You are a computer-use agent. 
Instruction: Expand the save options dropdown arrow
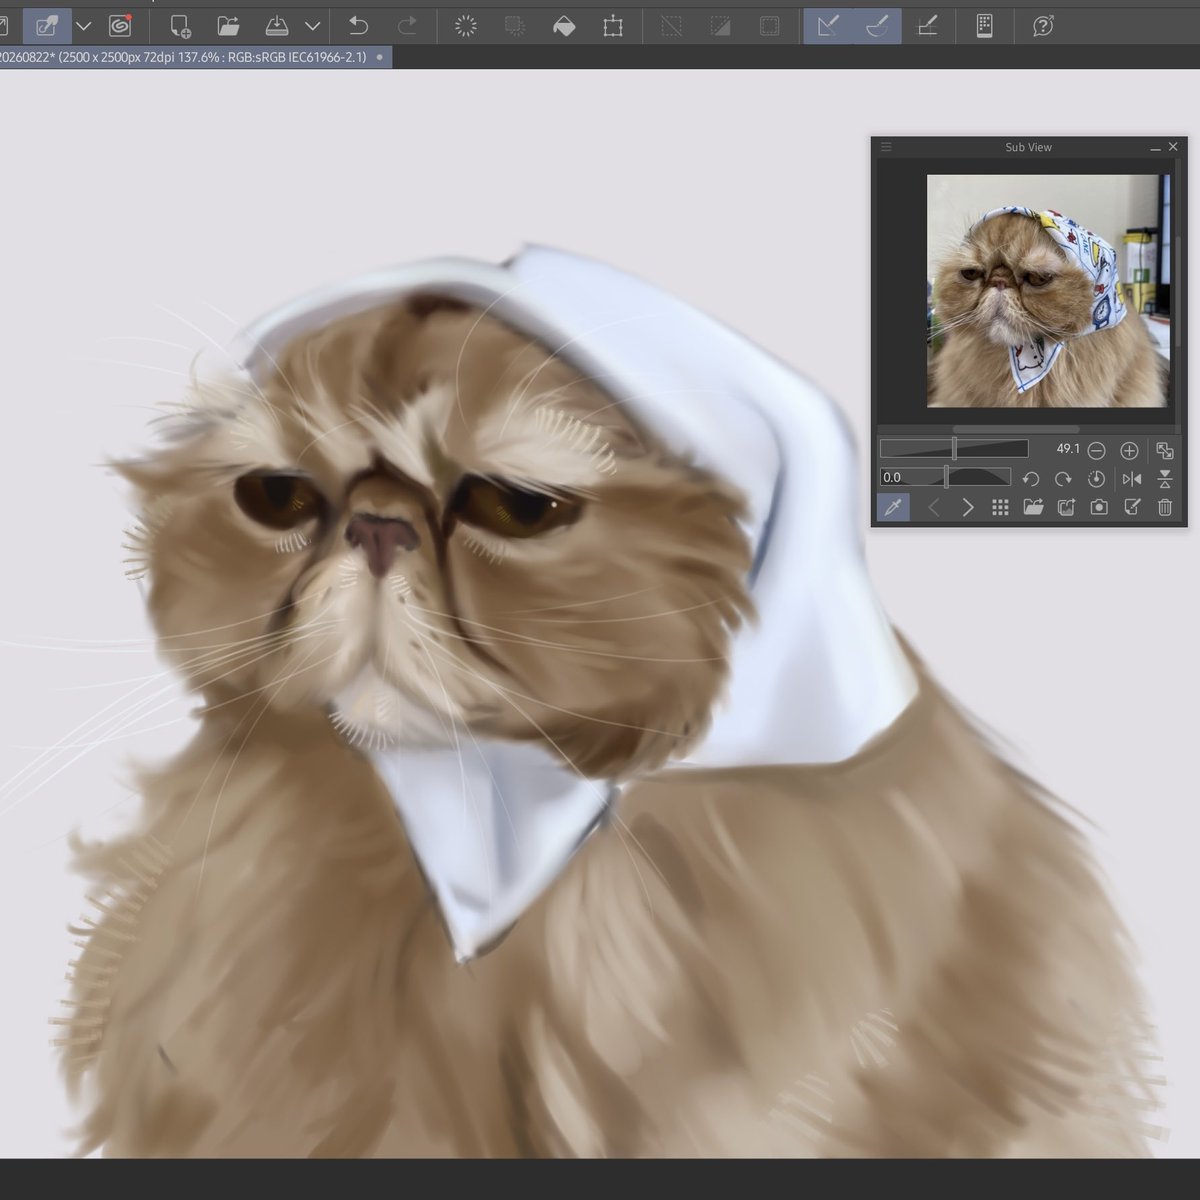[313, 26]
